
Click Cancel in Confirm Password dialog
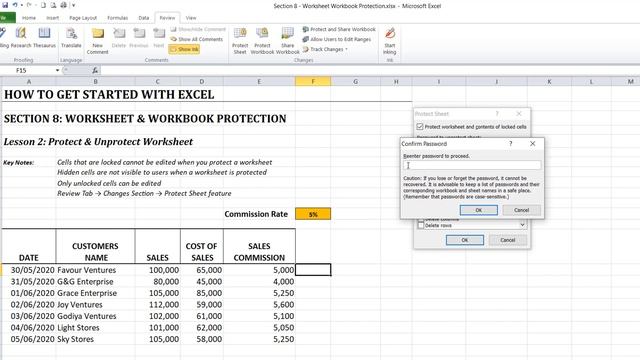[x=522, y=210]
